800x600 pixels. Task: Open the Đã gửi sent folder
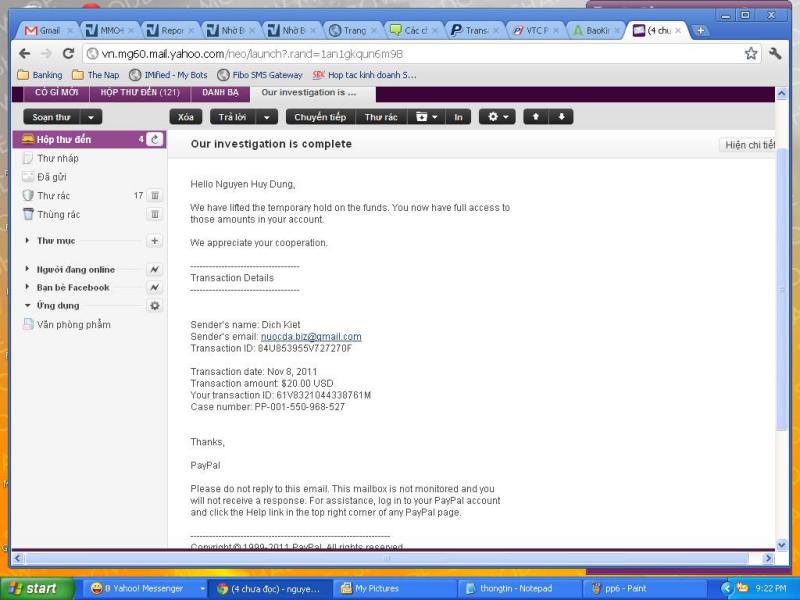tap(51, 177)
